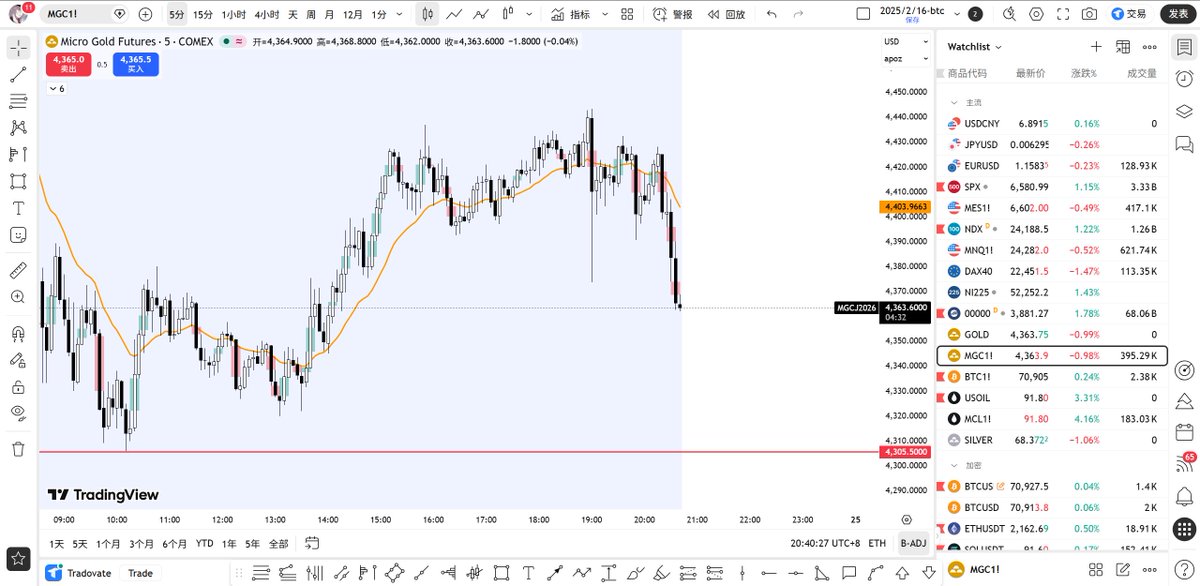Open the pattern tools icon
Viewport: 1200px width, 586px height.
18,128
